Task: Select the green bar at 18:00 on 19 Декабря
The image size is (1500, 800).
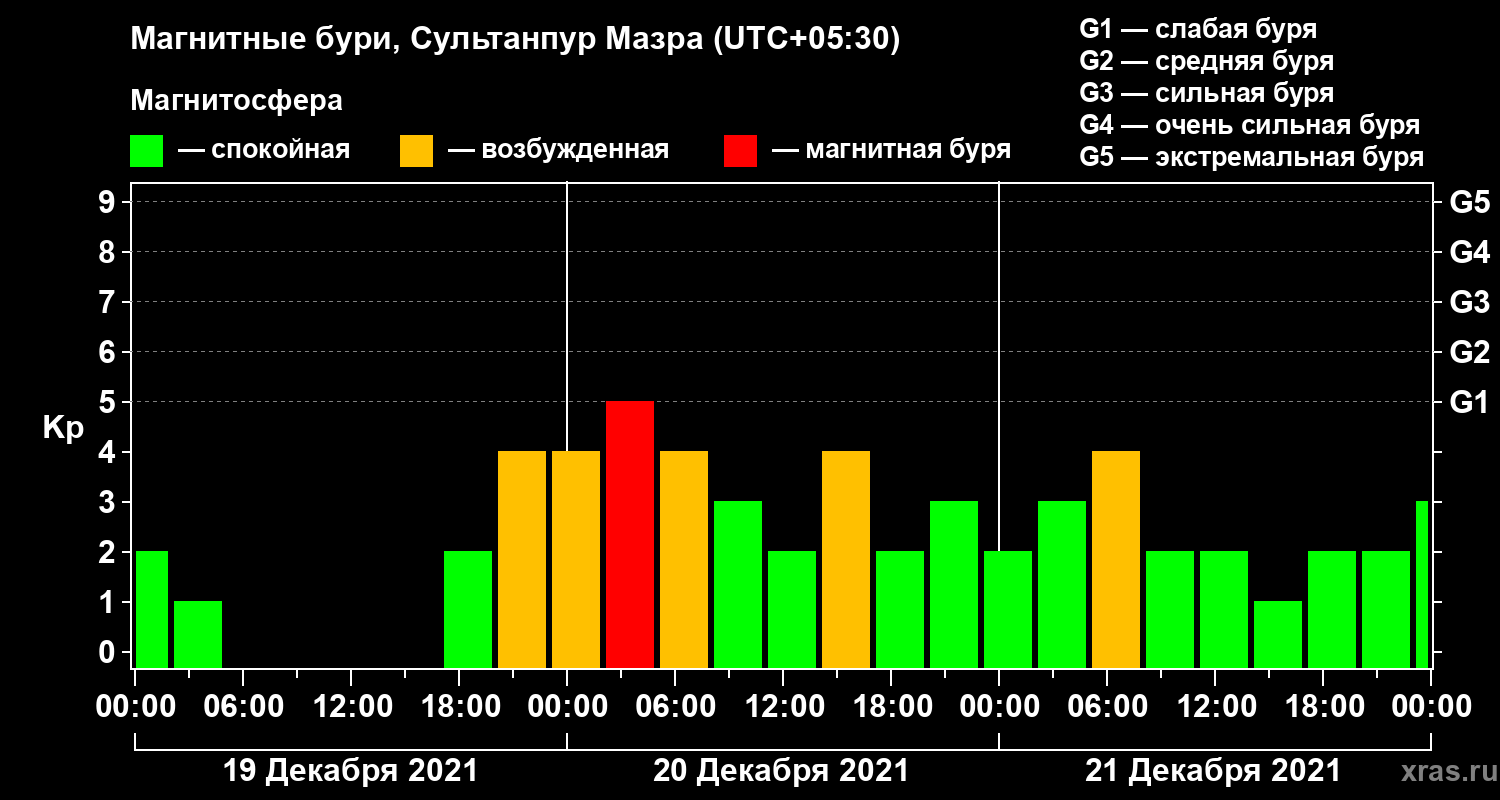Action: 468,609
